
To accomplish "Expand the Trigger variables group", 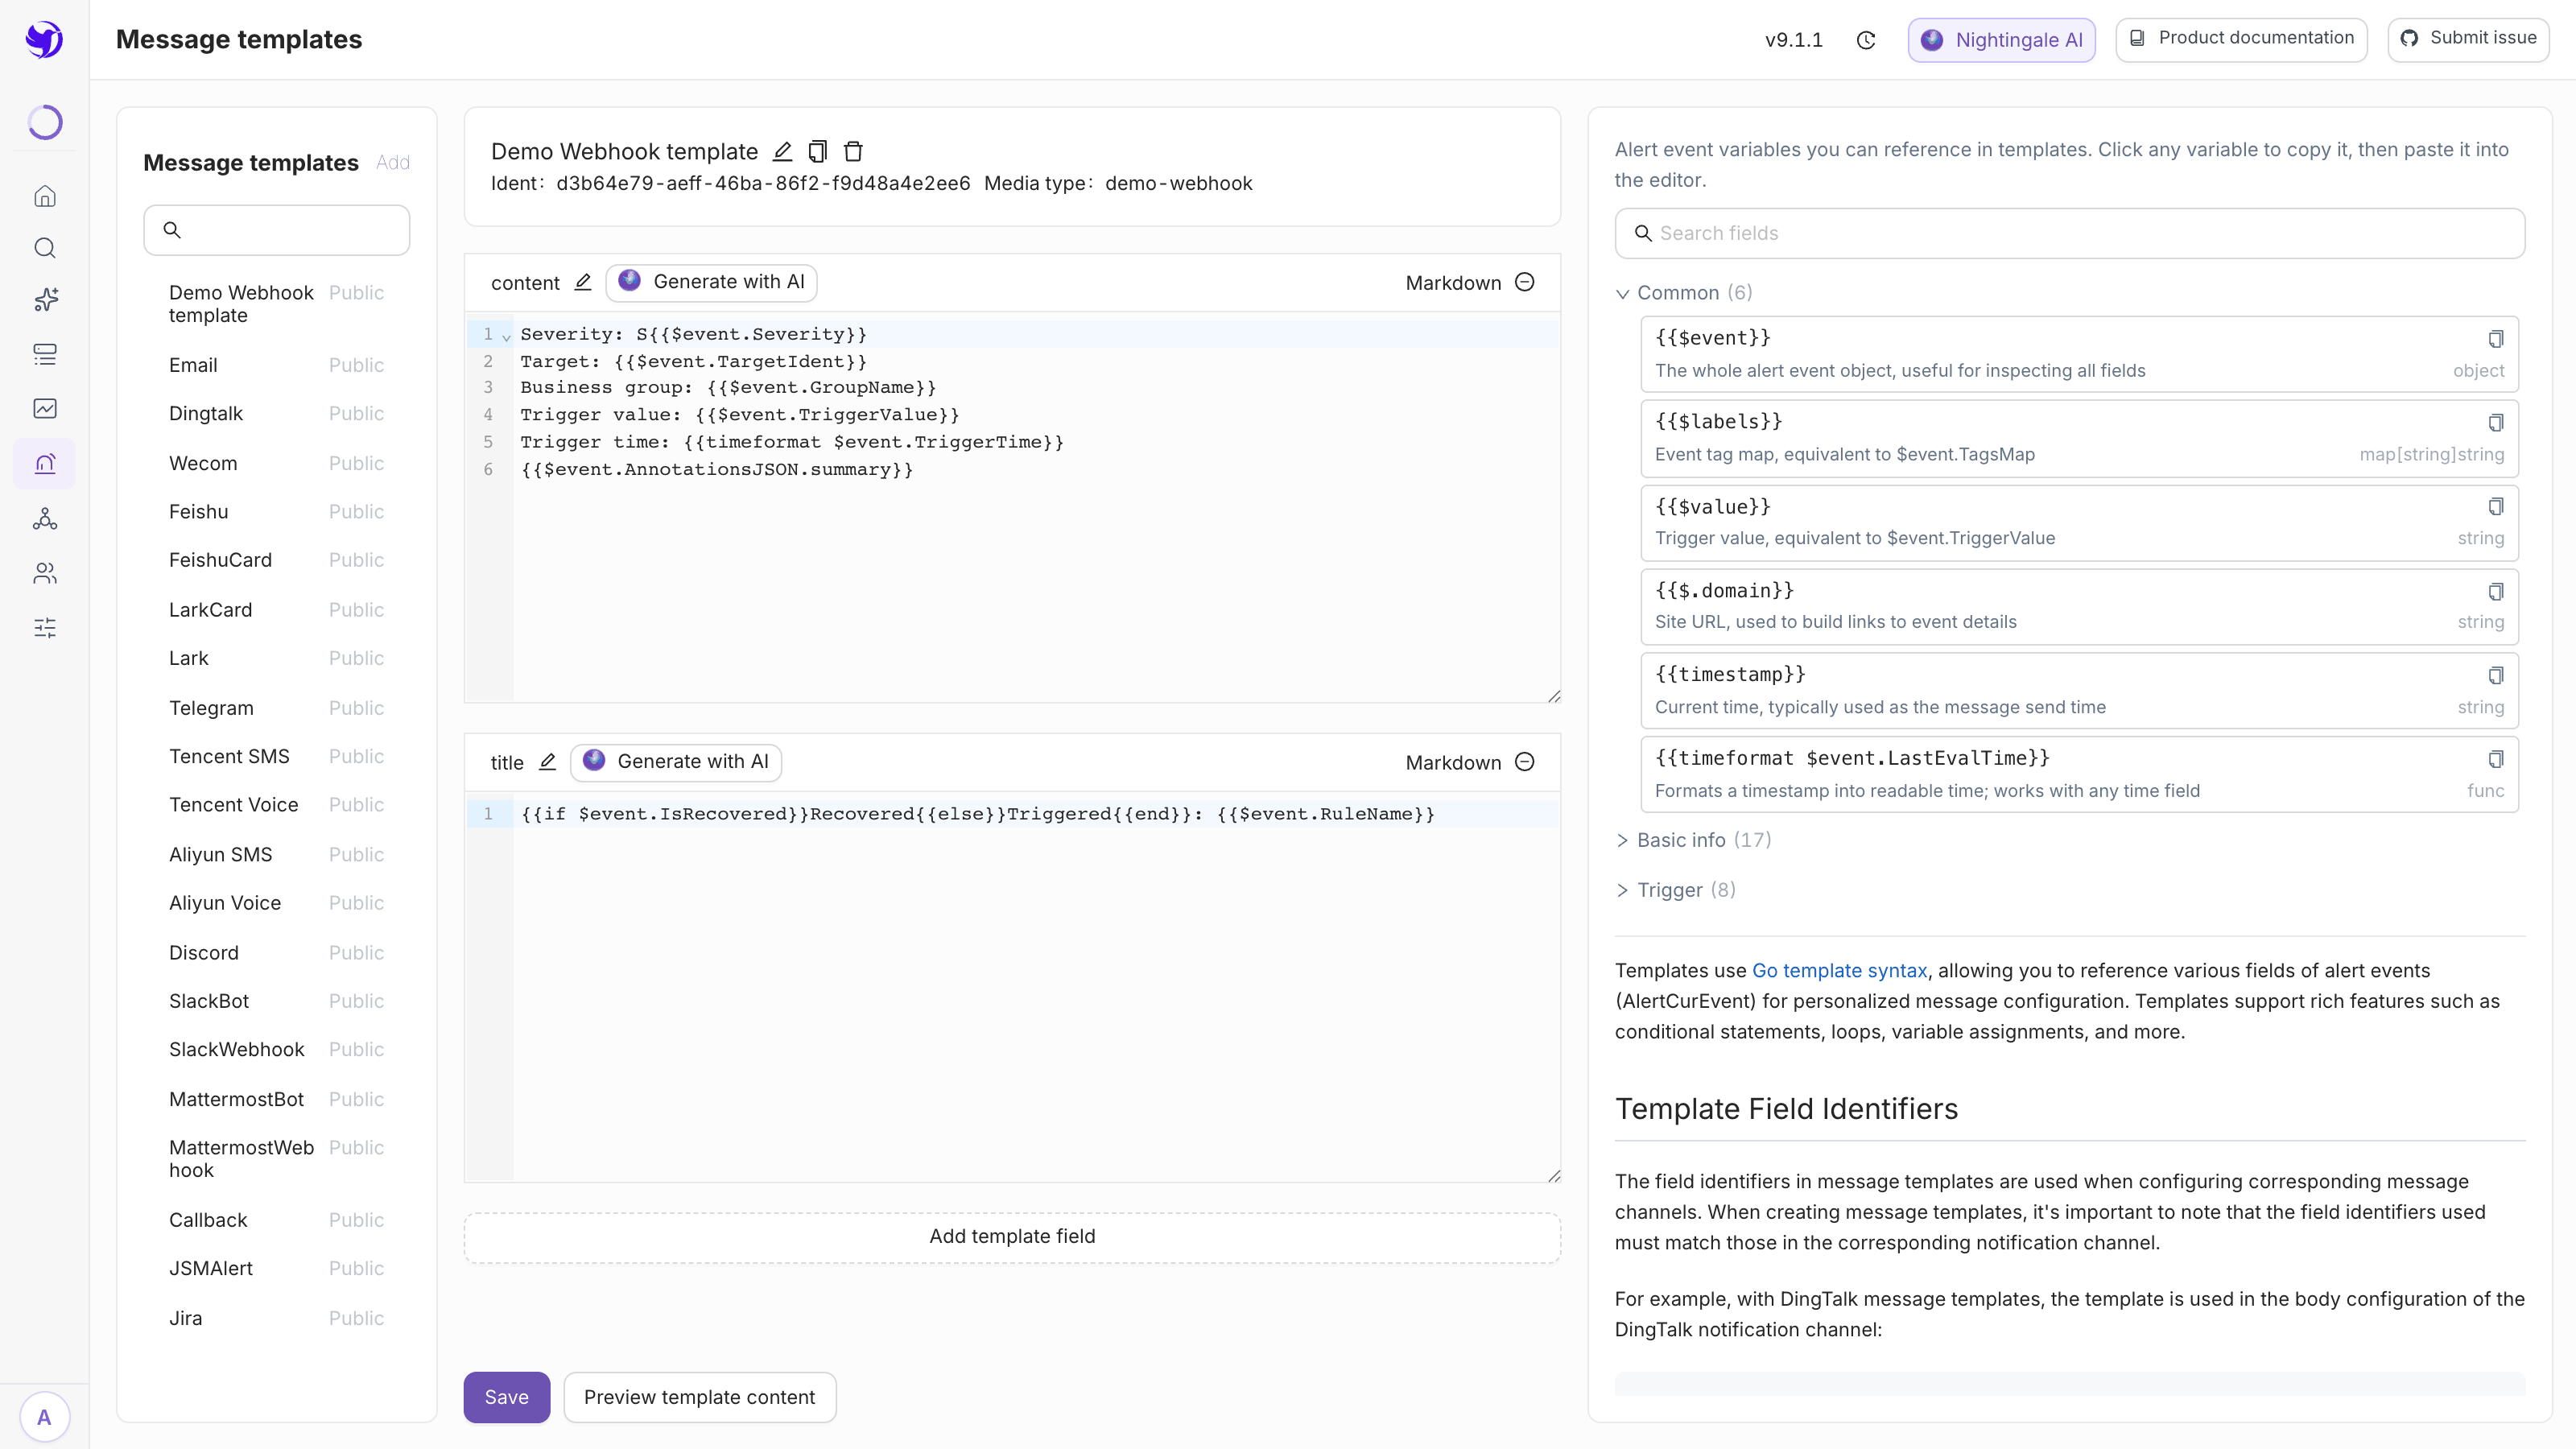I will click(1675, 890).
